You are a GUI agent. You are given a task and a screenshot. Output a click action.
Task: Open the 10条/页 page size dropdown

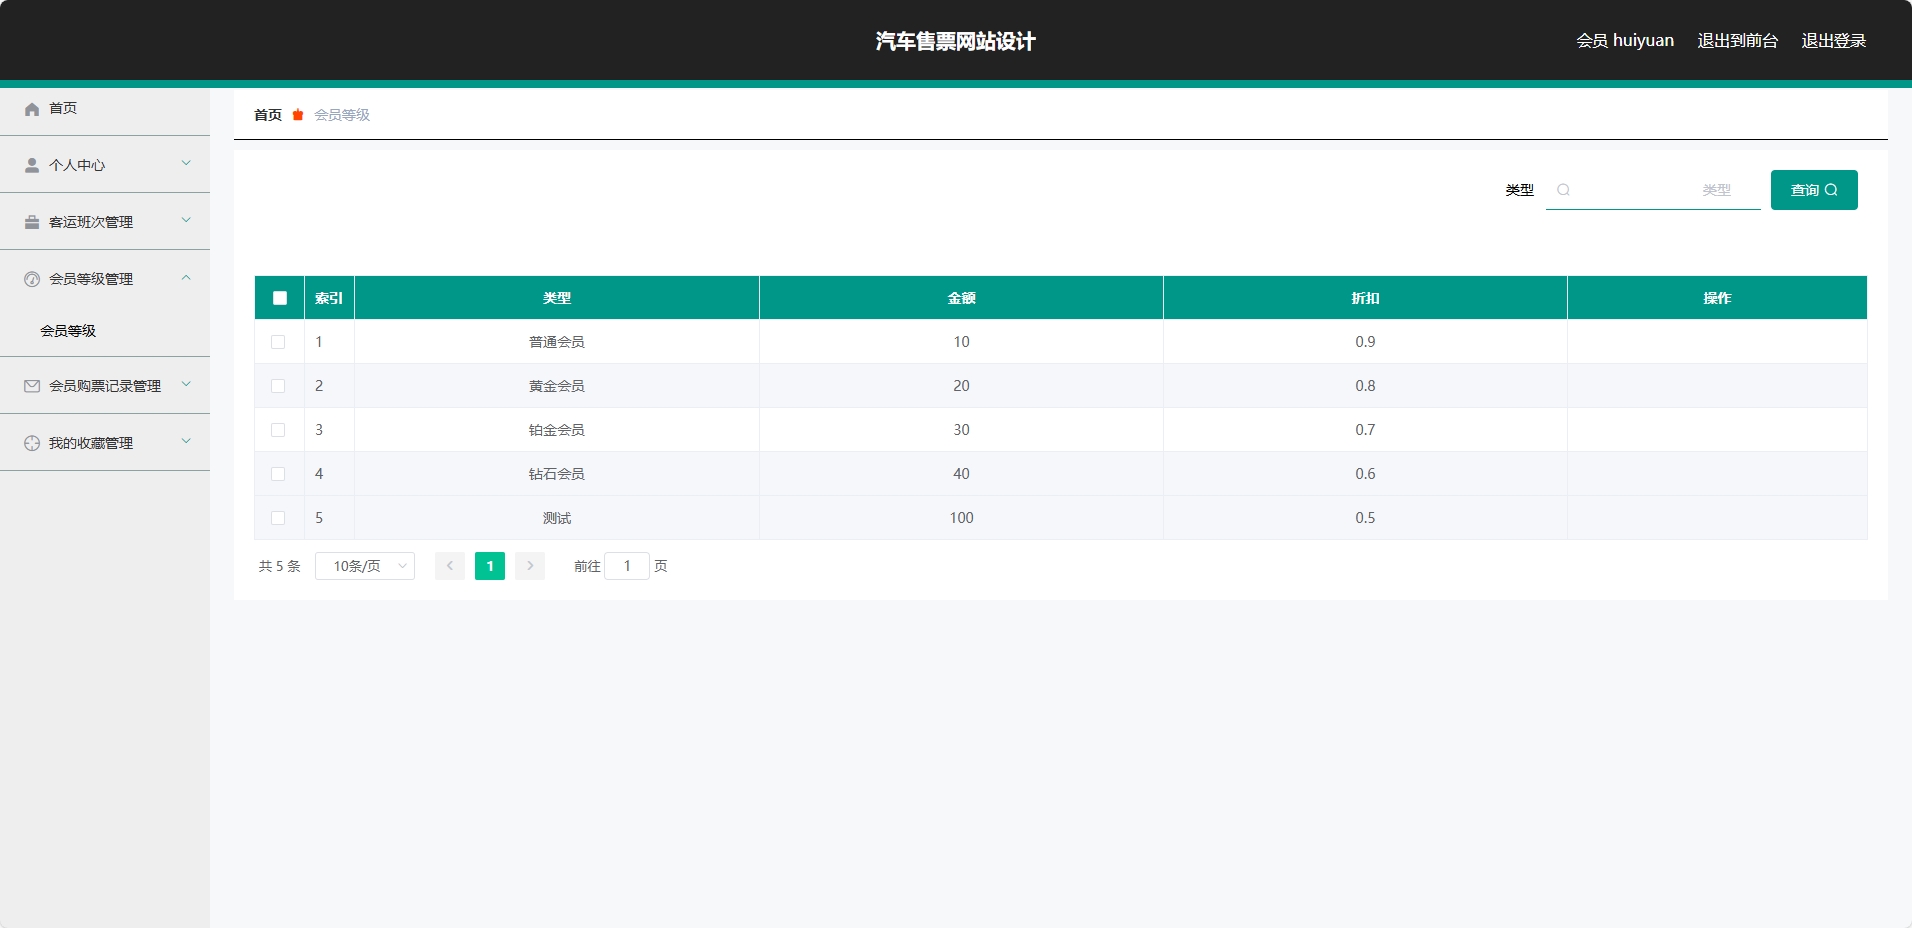click(x=364, y=566)
